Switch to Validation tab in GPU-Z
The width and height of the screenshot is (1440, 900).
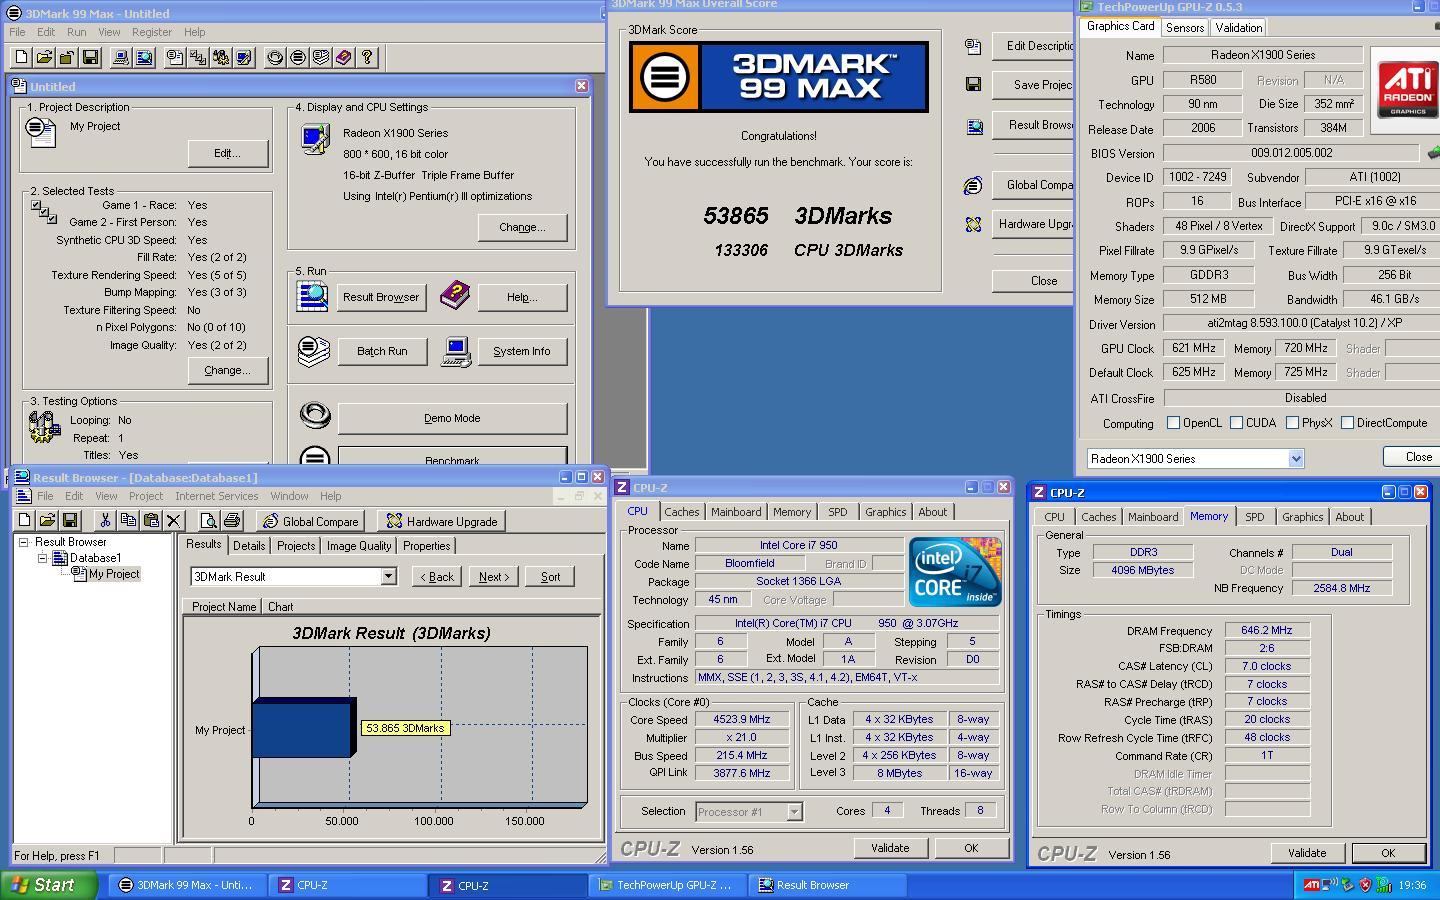point(1238,28)
